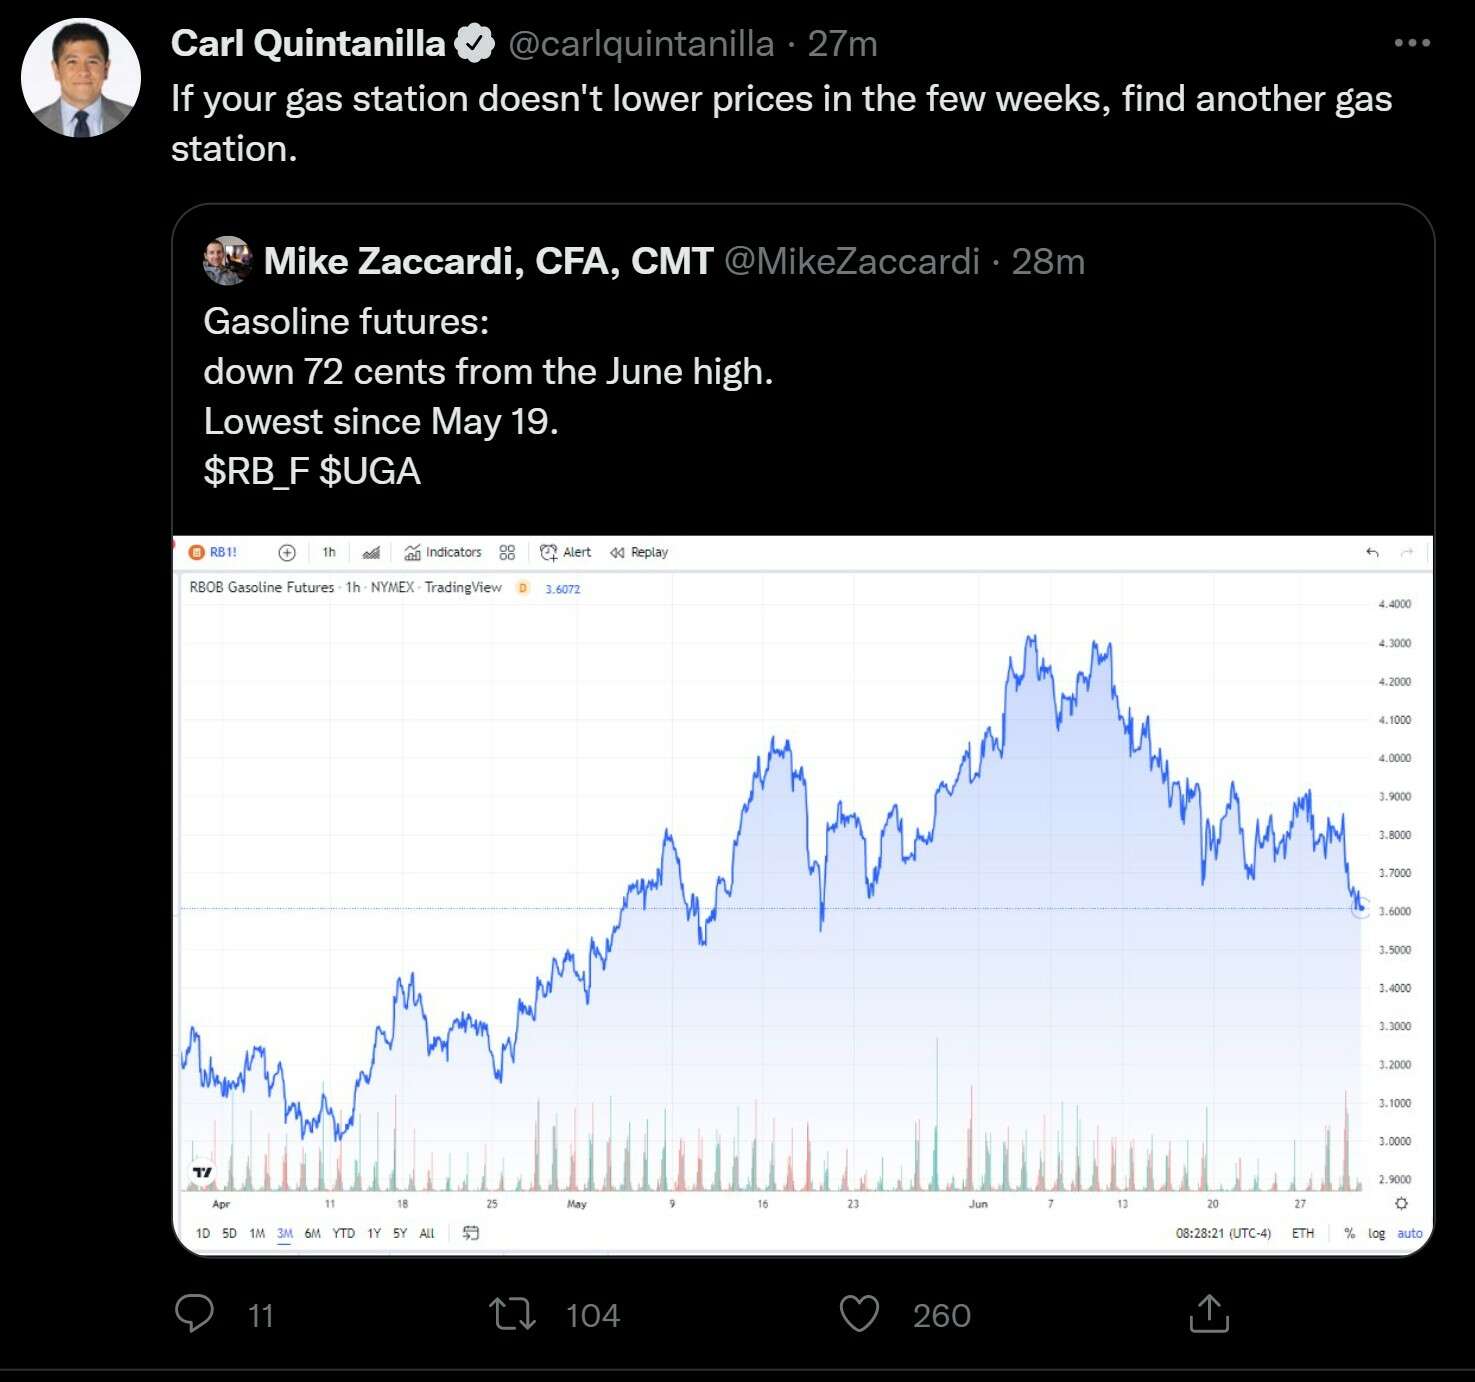Open the 1h interval dropdown

click(x=329, y=552)
